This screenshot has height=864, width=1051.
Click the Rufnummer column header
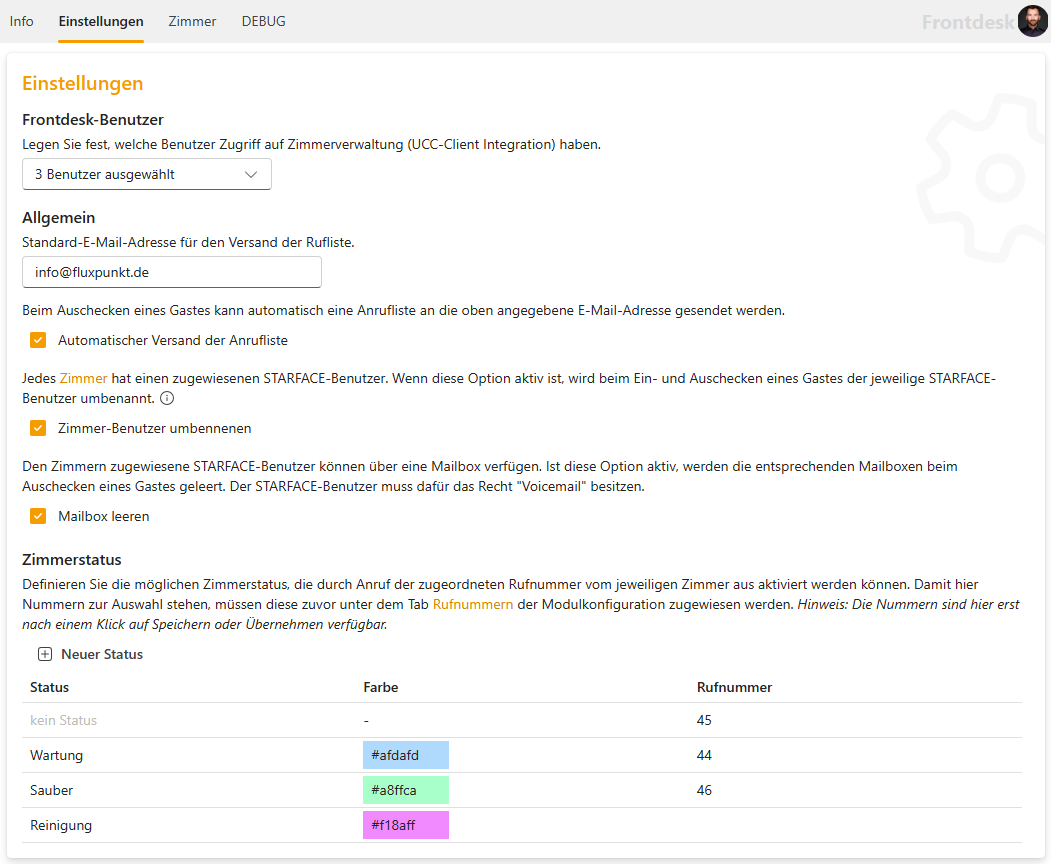735,687
